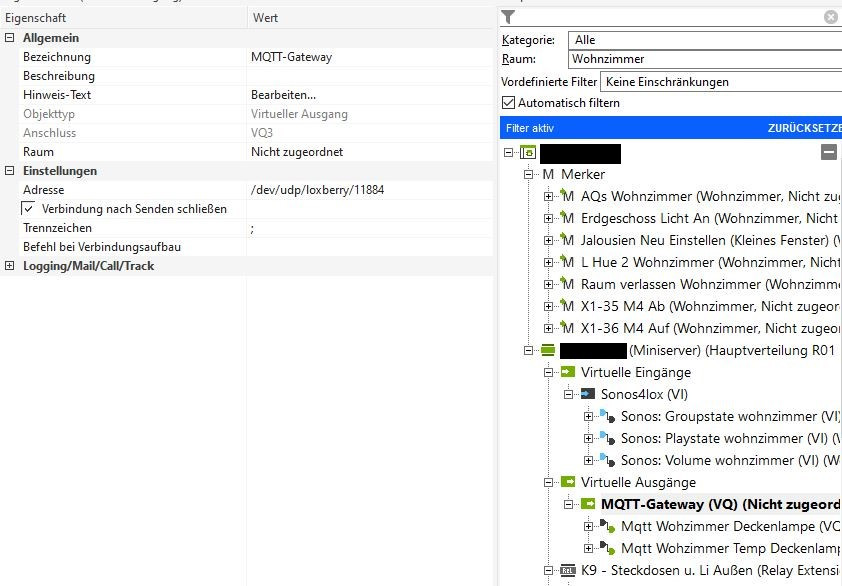
Task: Click the Virtuelle Eingänge folder icon
Action: [568, 372]
